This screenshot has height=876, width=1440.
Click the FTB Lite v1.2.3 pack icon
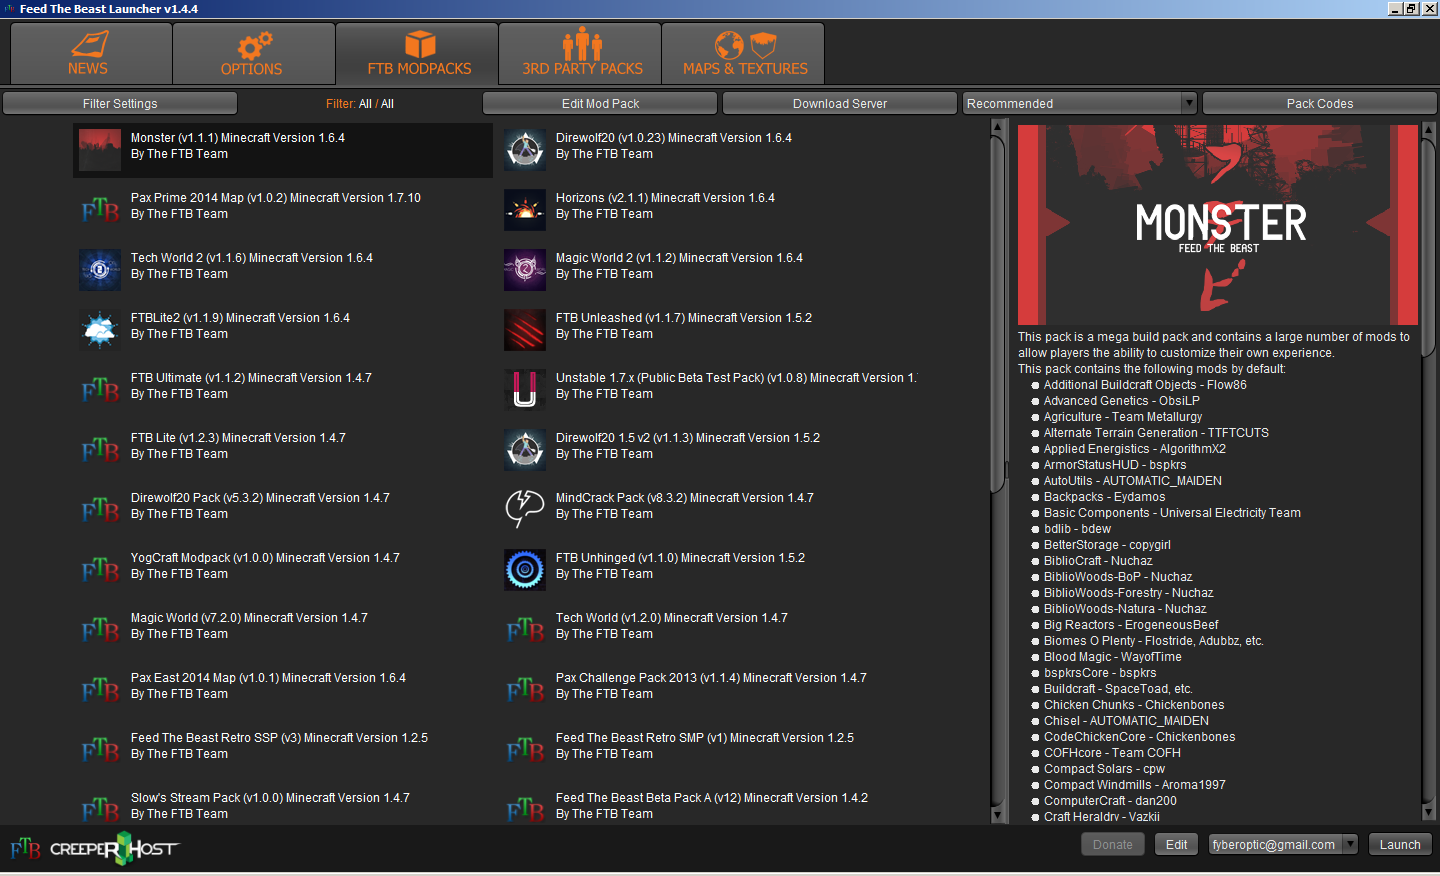pyautogui.click(x=100, y=450)
